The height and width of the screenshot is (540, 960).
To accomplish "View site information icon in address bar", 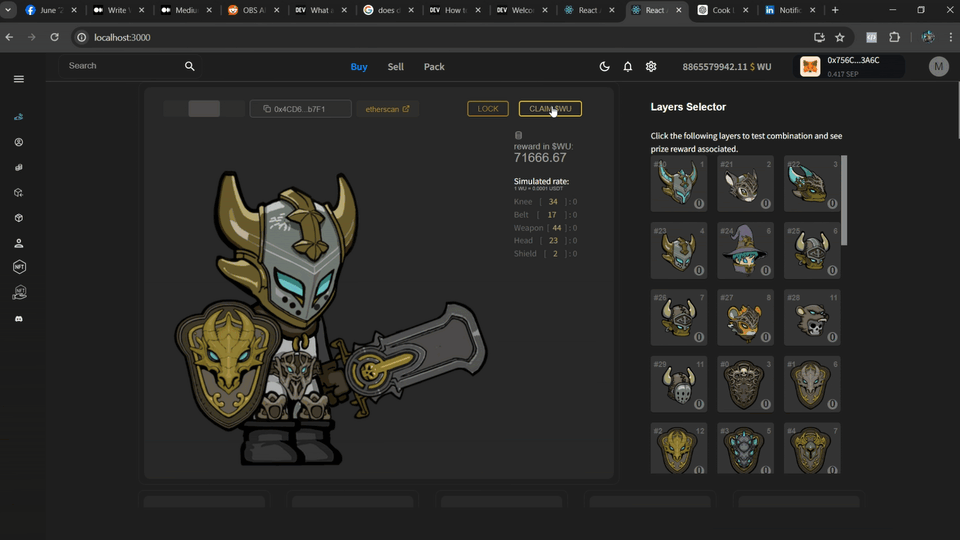I will click(81, 37).
